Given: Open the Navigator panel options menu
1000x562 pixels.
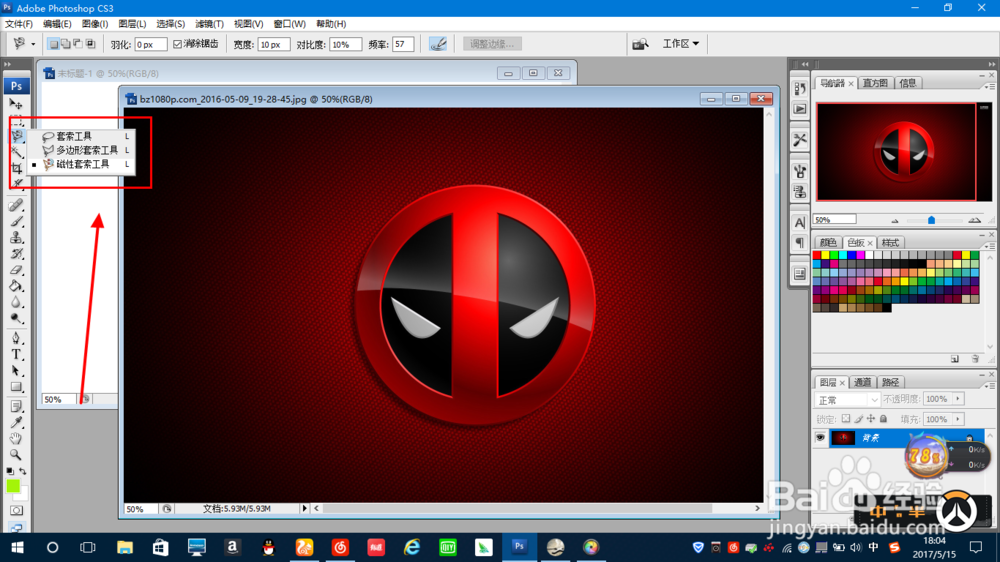Looking at the screenshot, I should tap(991, 85).
